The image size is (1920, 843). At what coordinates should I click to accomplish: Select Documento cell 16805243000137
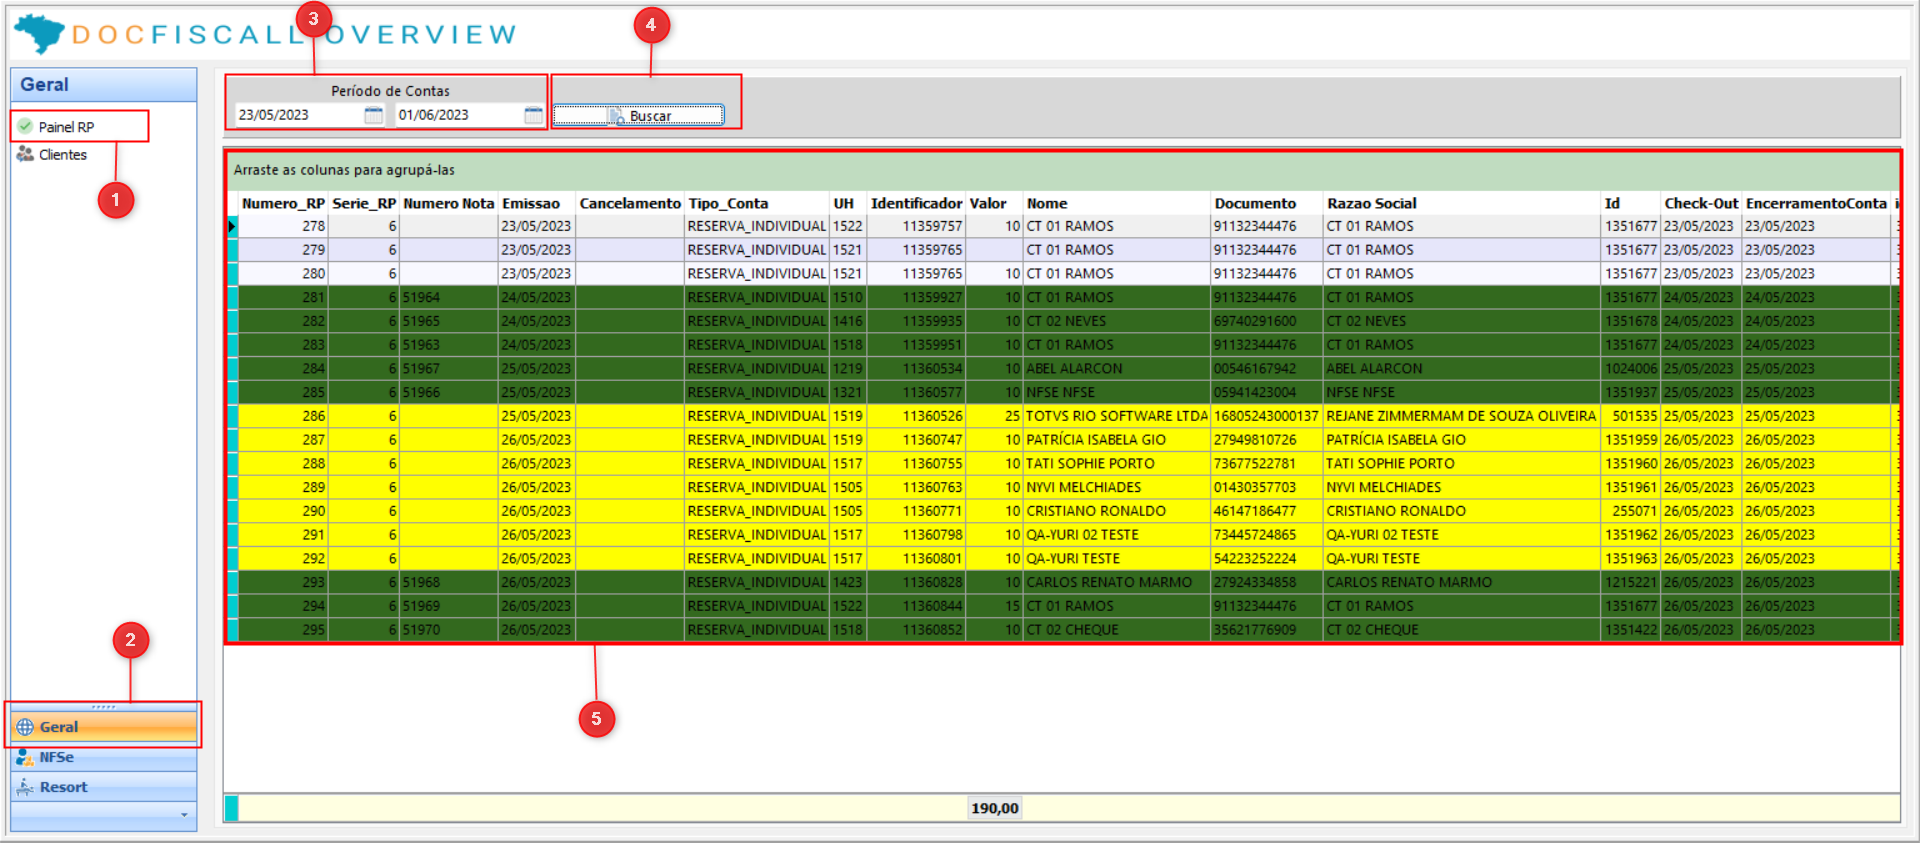pyautogui.click(x=1267, y=416)
